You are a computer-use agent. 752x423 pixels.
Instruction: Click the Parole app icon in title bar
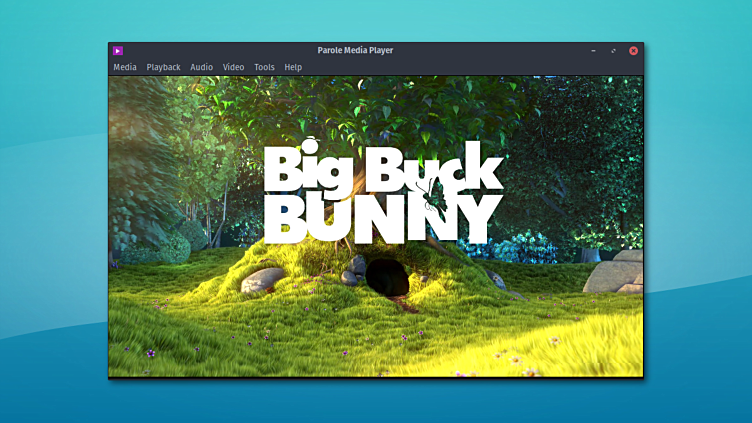[118, 50]
